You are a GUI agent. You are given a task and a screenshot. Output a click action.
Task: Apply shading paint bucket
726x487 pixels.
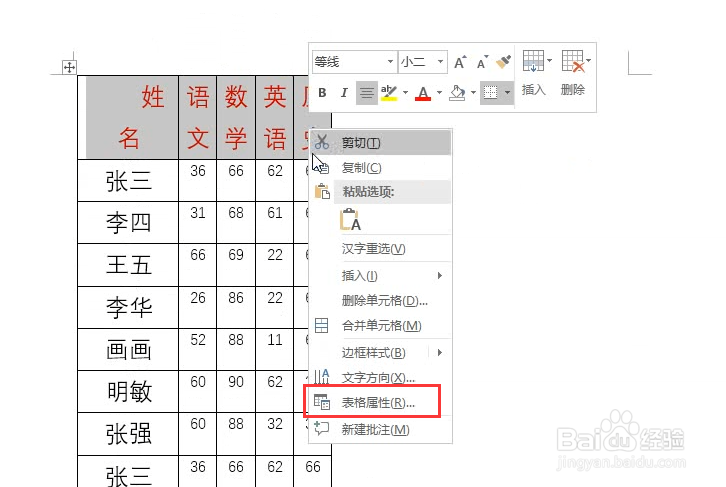pos(457,93)
